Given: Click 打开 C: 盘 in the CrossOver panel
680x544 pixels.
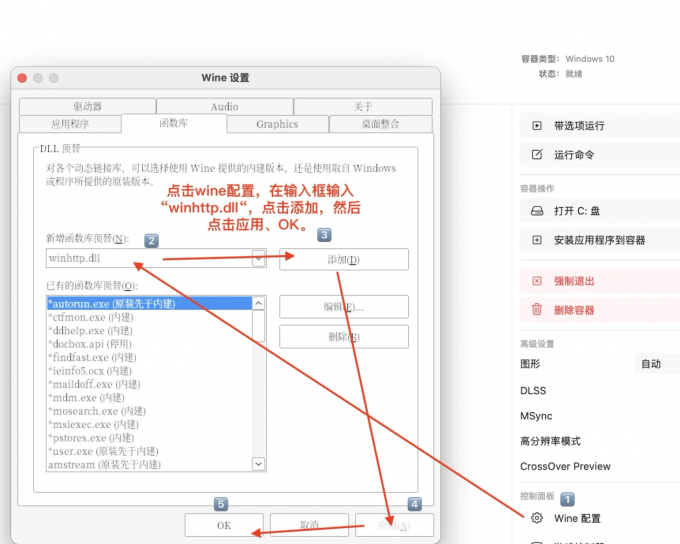Looking at the screenshot, I should [x=600, y=211].
